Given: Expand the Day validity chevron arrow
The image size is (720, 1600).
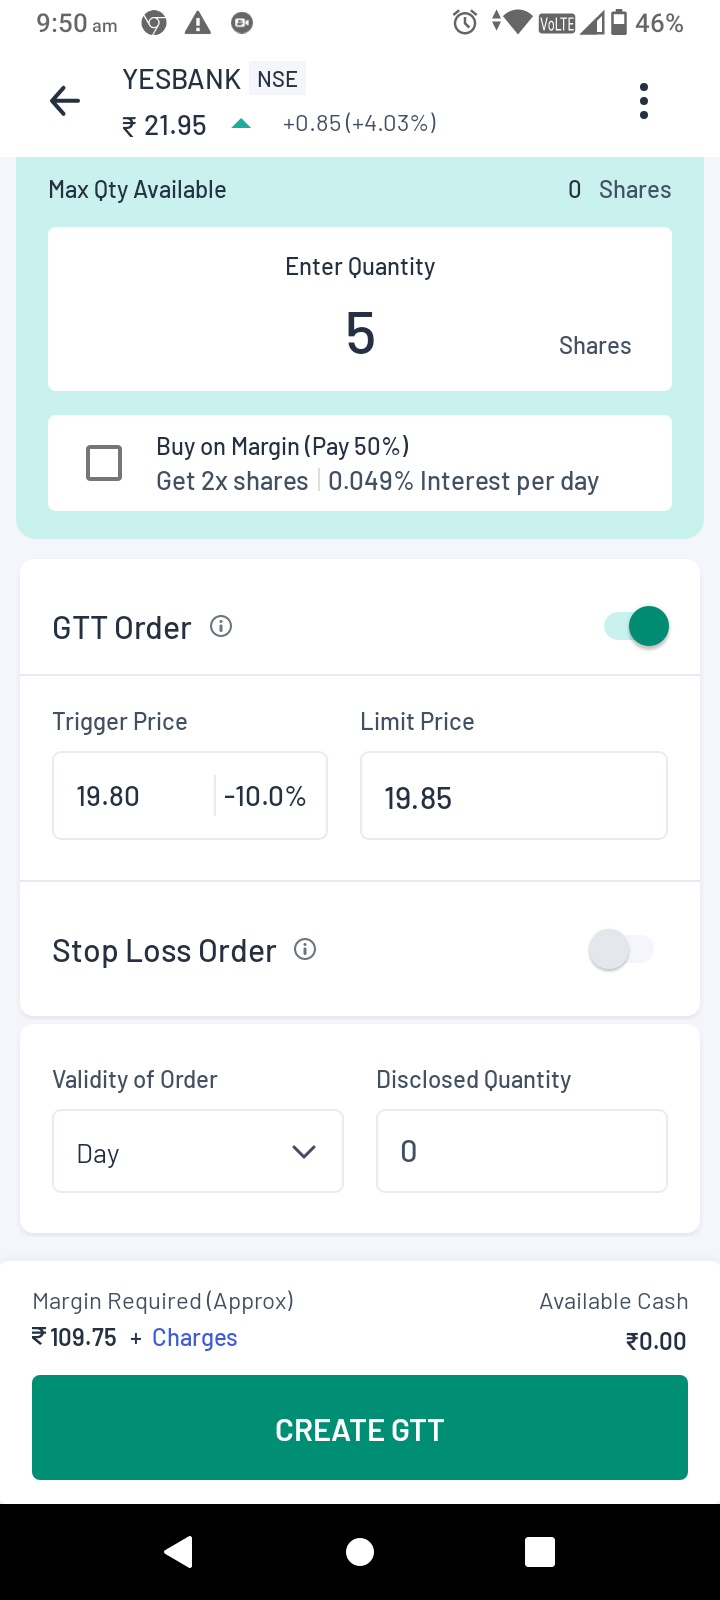Looking at the screenshot, I should 304,1152.
